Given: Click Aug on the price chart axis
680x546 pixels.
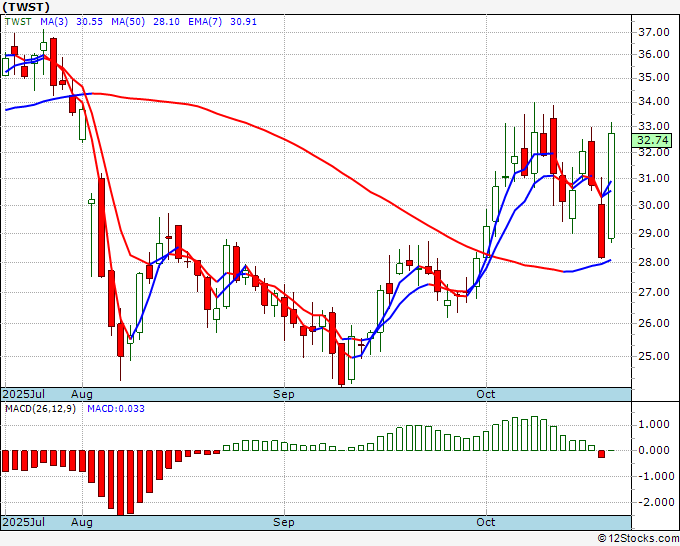Looking at the screenshot, I should pyautogui.click(x=82, y=394).
